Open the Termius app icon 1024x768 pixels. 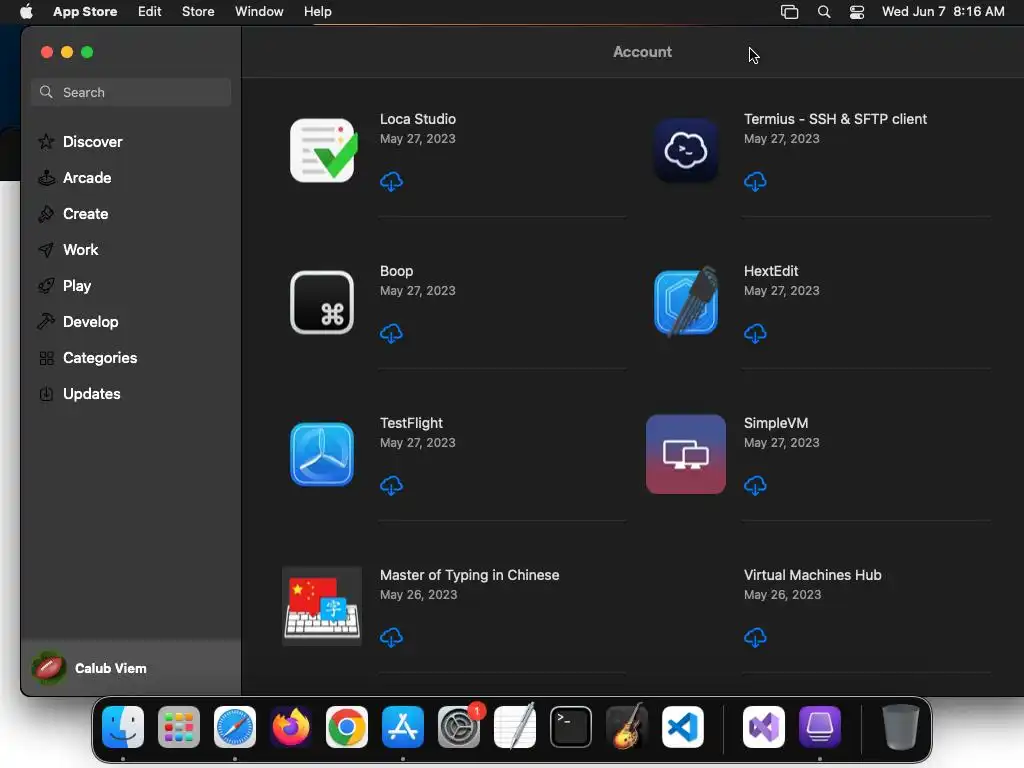click(686, 150)
